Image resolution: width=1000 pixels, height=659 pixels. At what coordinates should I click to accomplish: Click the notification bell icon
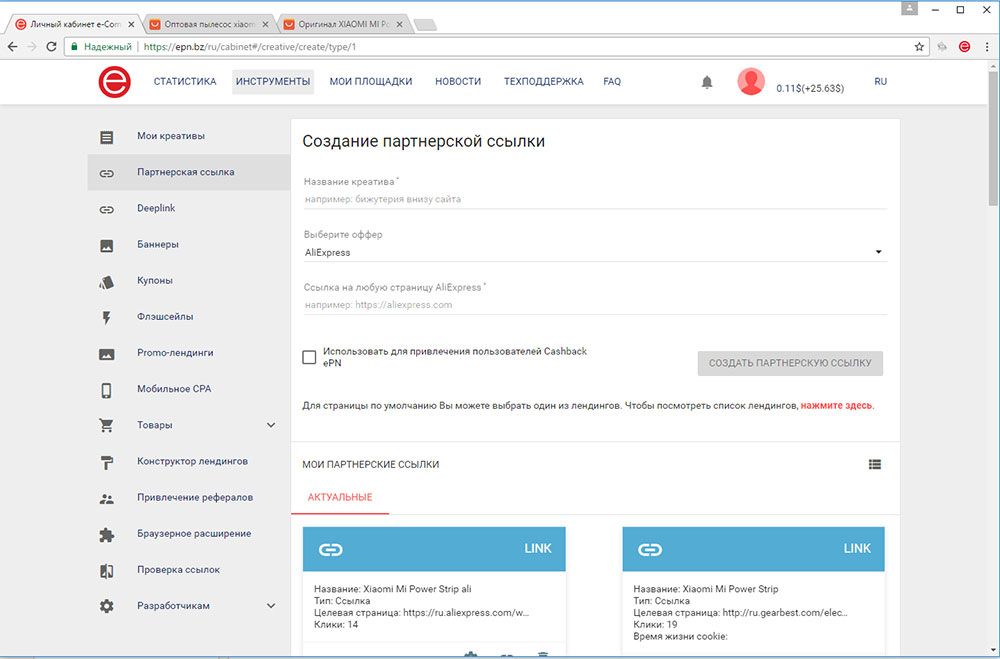click(x=707, y=82)
